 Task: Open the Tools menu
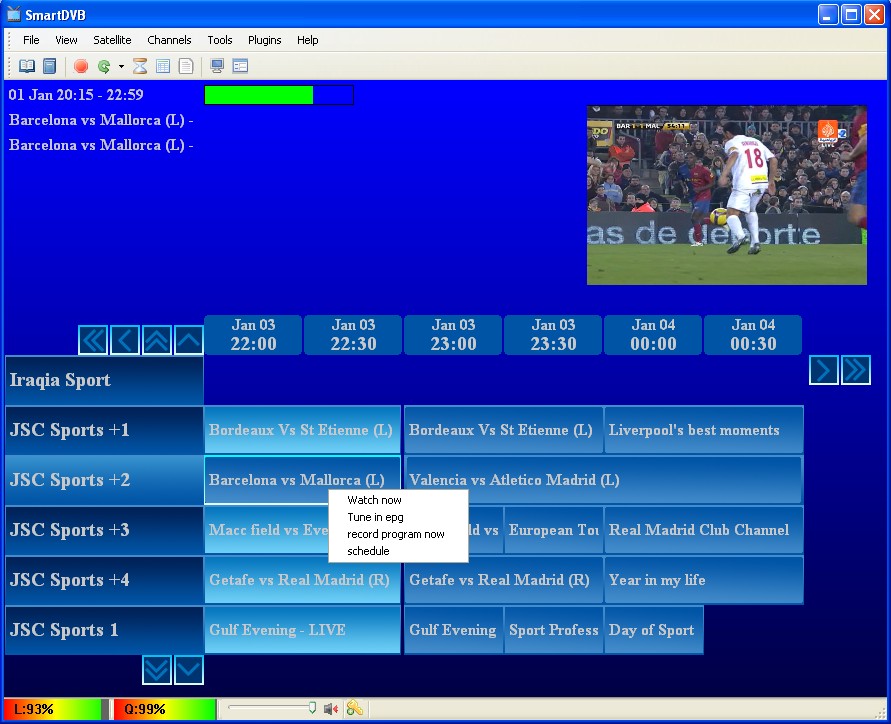click(x=220, y=40)
